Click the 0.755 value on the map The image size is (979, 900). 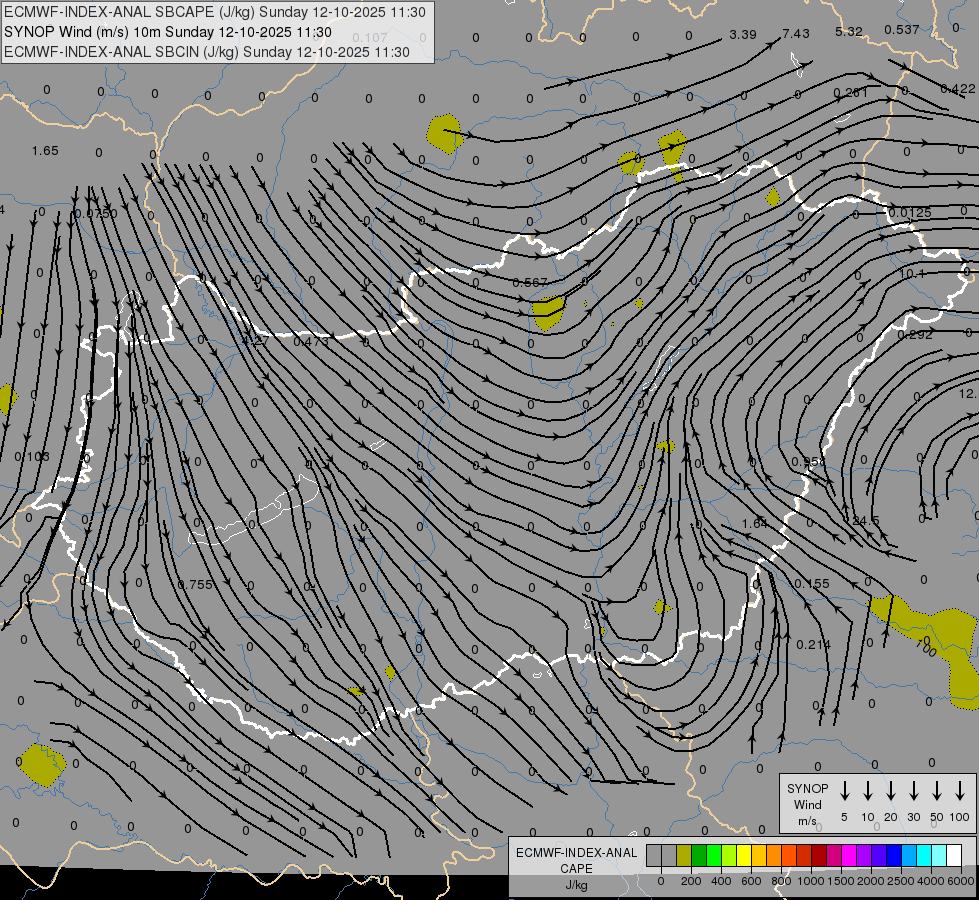click(x=195, y=585)
